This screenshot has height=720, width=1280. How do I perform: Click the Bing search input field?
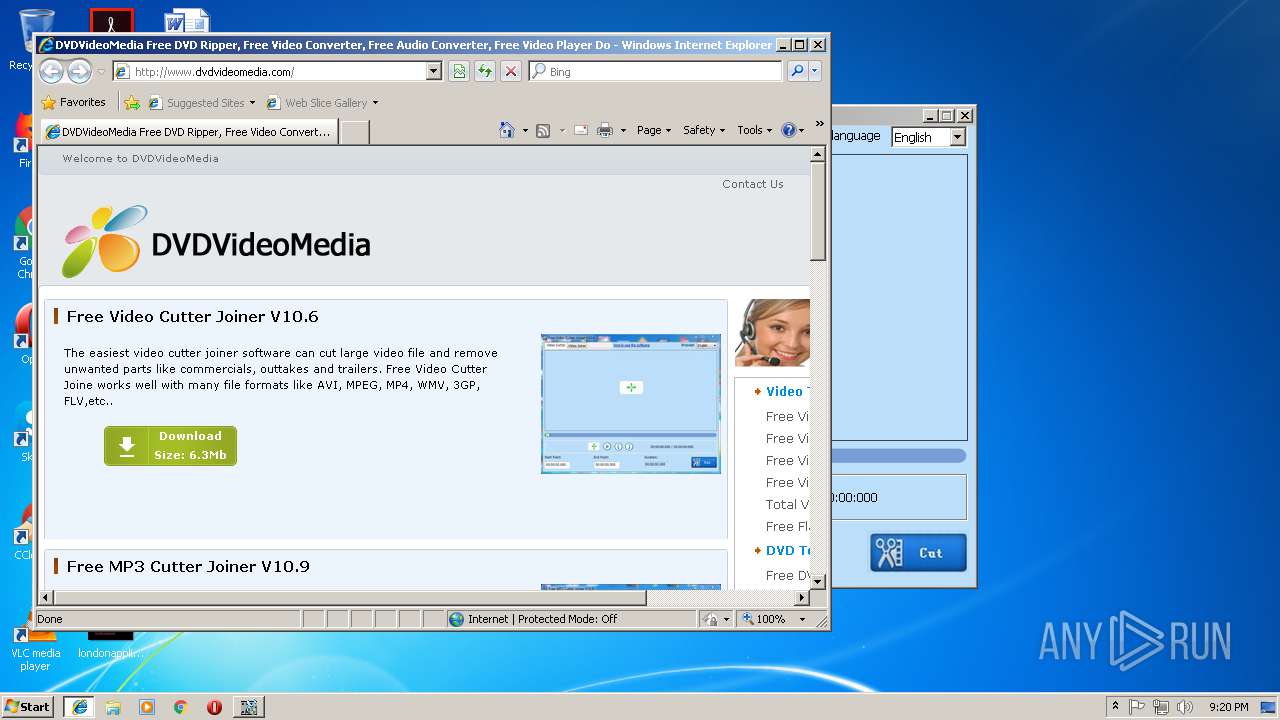point(664,71)
